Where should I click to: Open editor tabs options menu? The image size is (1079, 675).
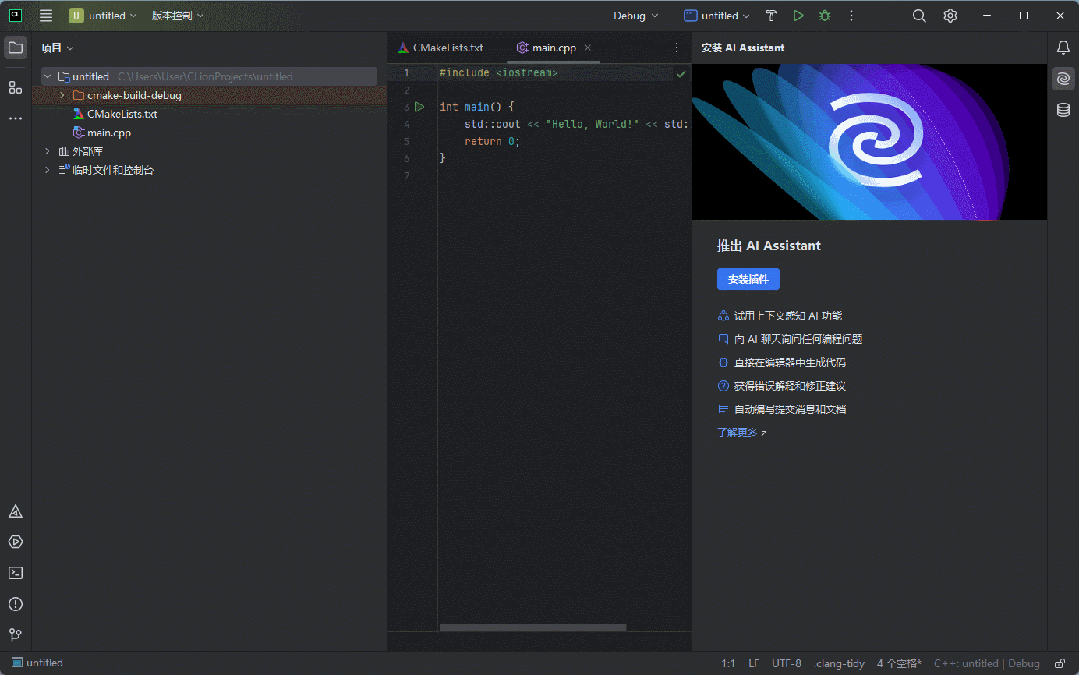(x=676, y=47)
